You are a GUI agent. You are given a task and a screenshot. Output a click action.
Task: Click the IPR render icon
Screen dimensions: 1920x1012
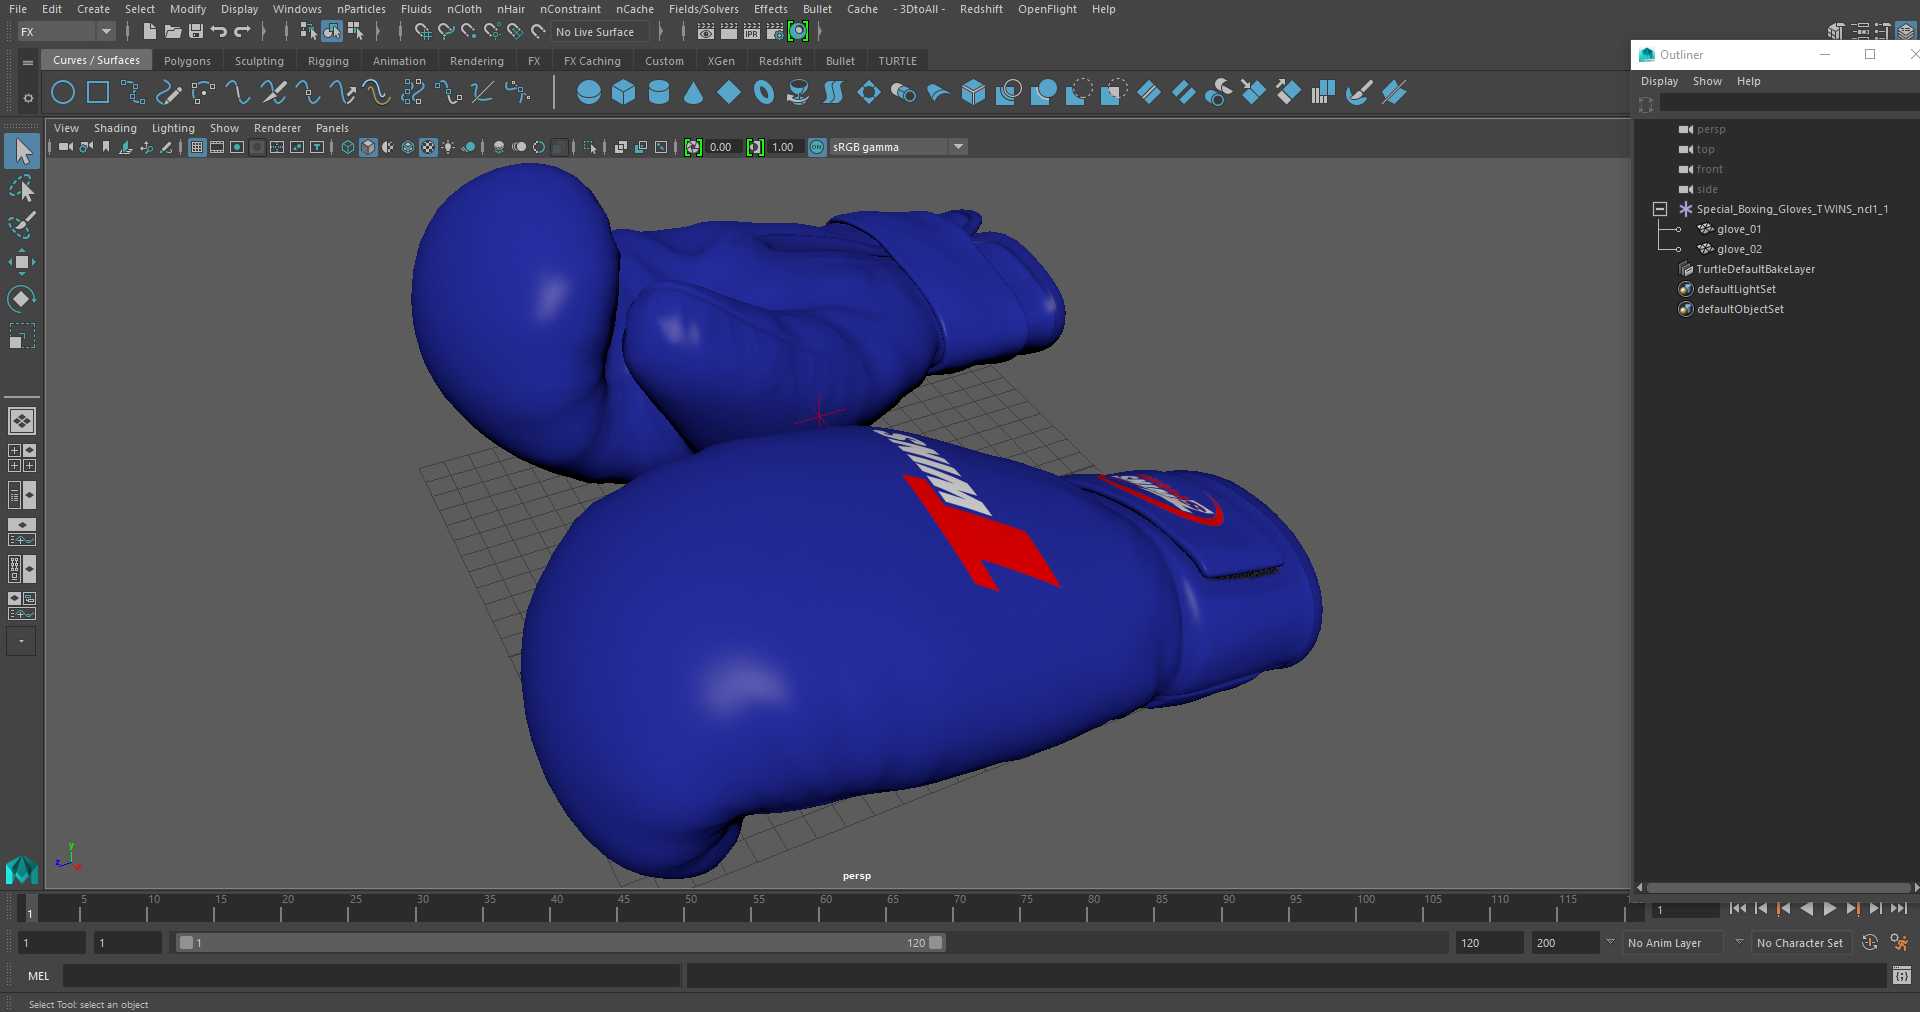(752, 32)
